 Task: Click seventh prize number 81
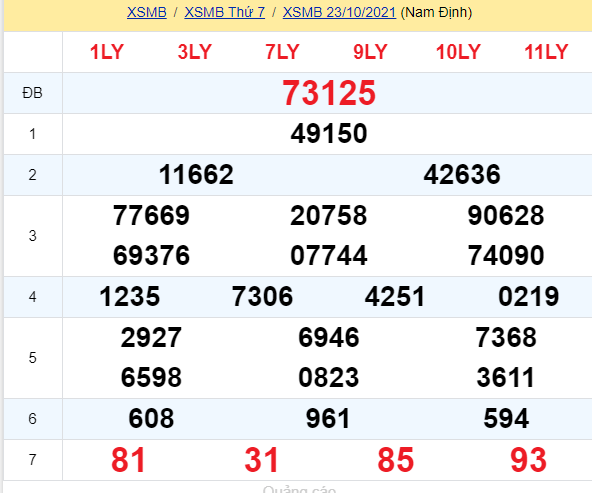point(128,460)
